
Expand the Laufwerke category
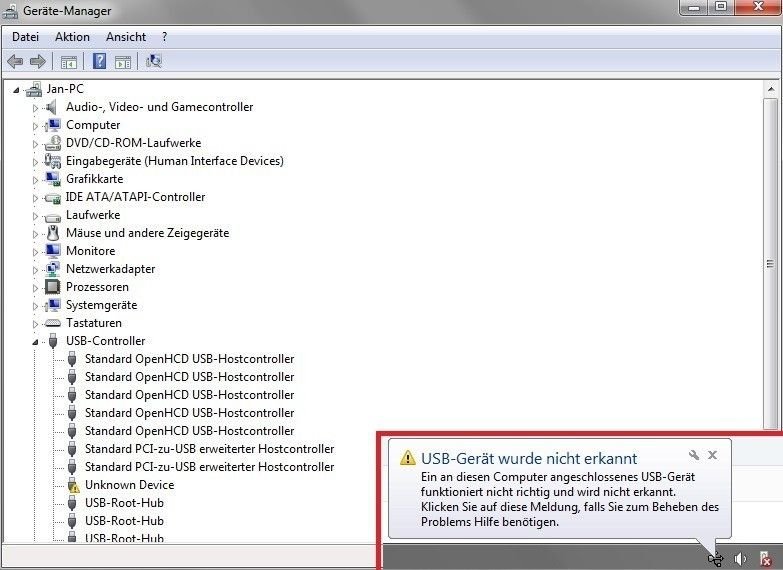pyautogui.click(x=35, y=216)
